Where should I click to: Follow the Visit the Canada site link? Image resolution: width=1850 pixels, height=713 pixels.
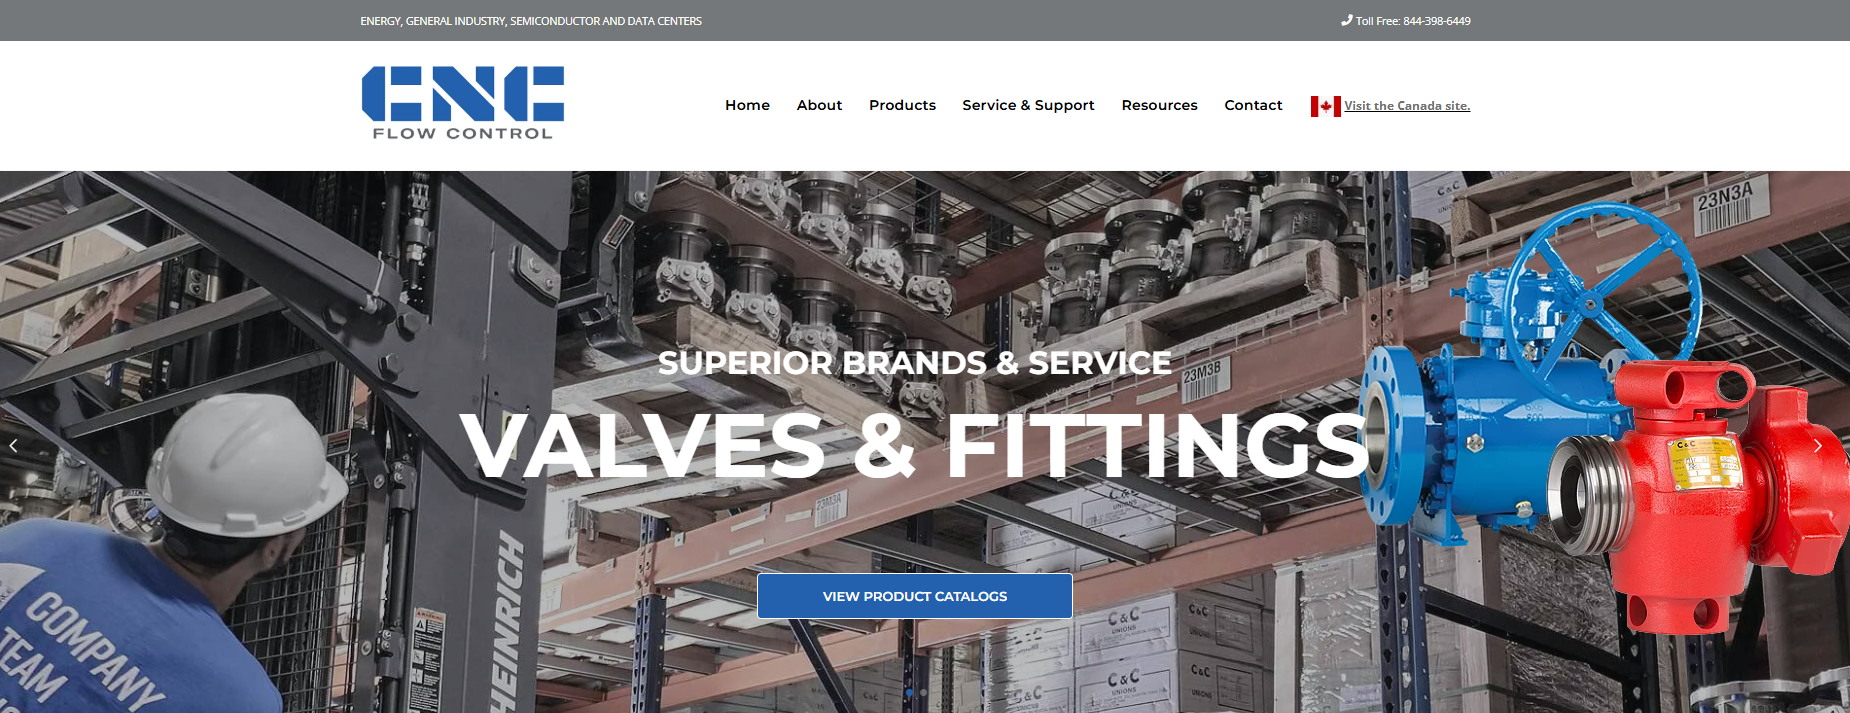[1407, 106]
